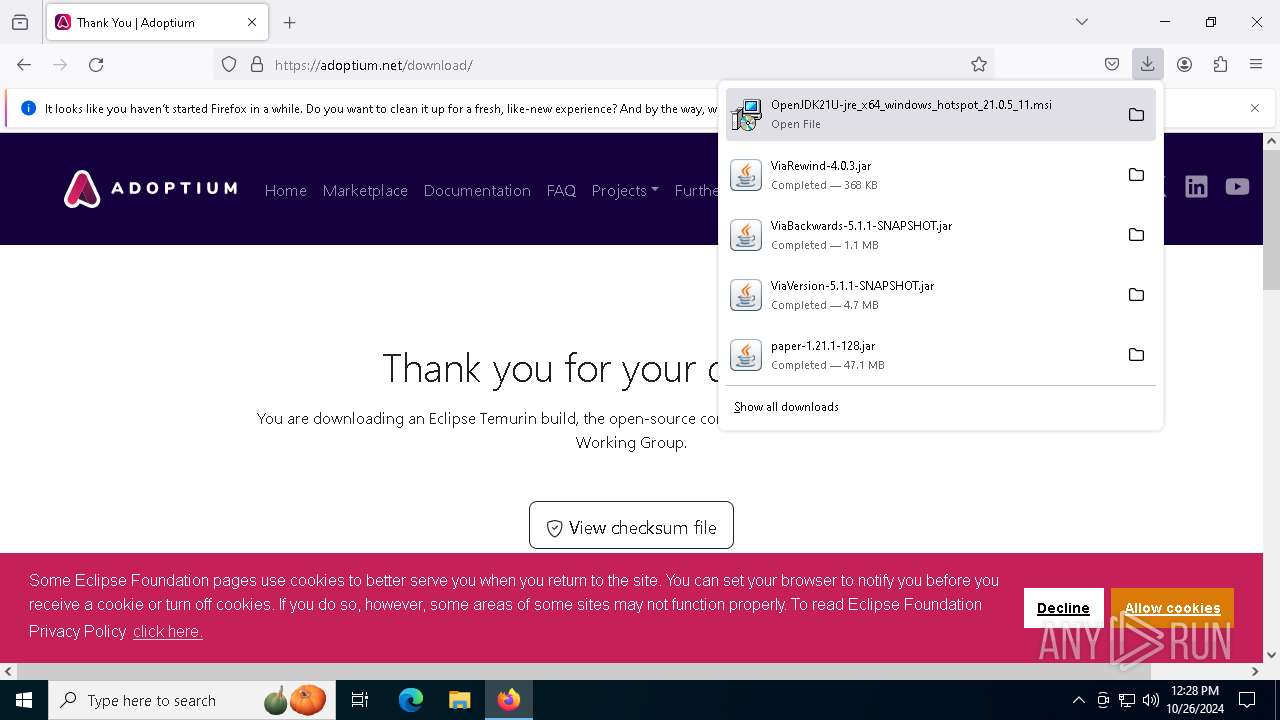Click the vertical page scrollbar thumb
Viewport: 1280px width, 720px height.
1272,220
